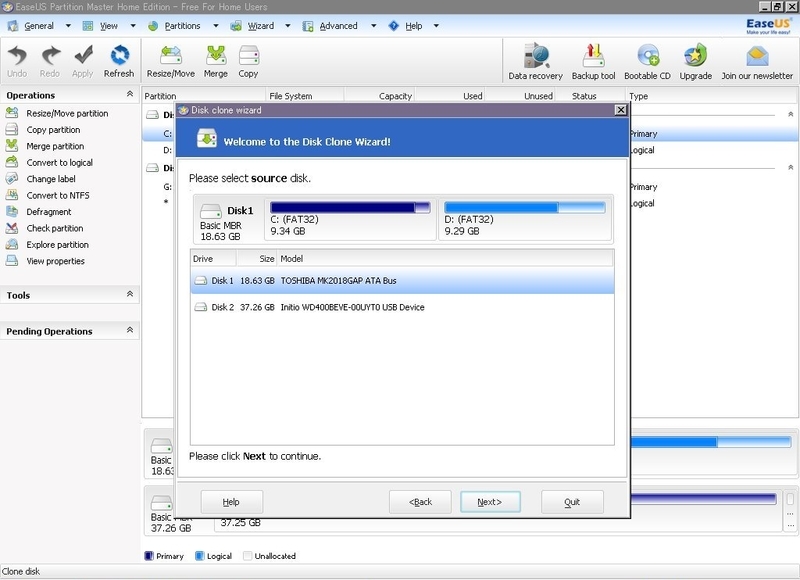The image size is (800, 580).
Task: Open the Help menu dropdown arrow
Action: [436, 26]
